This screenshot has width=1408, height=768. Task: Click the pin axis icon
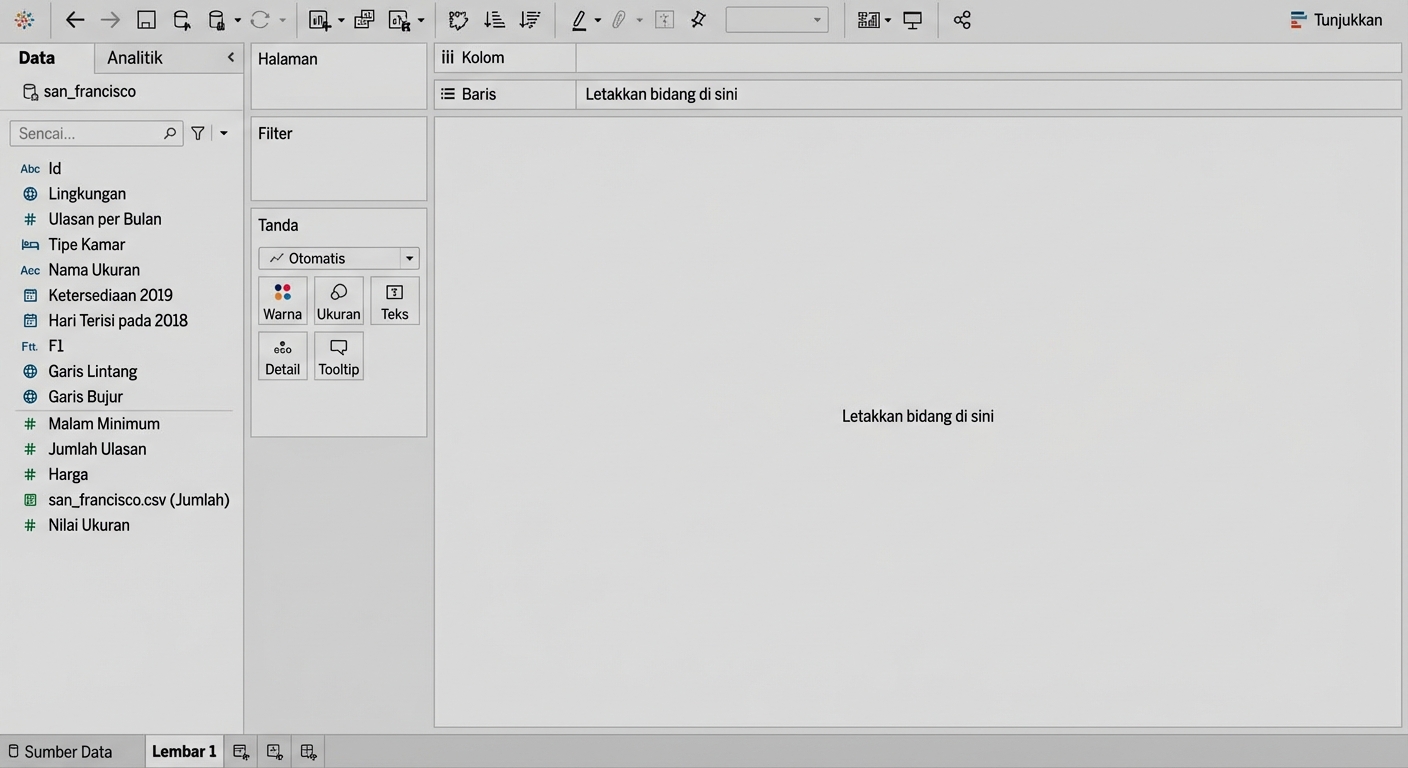tap(698, 20)
